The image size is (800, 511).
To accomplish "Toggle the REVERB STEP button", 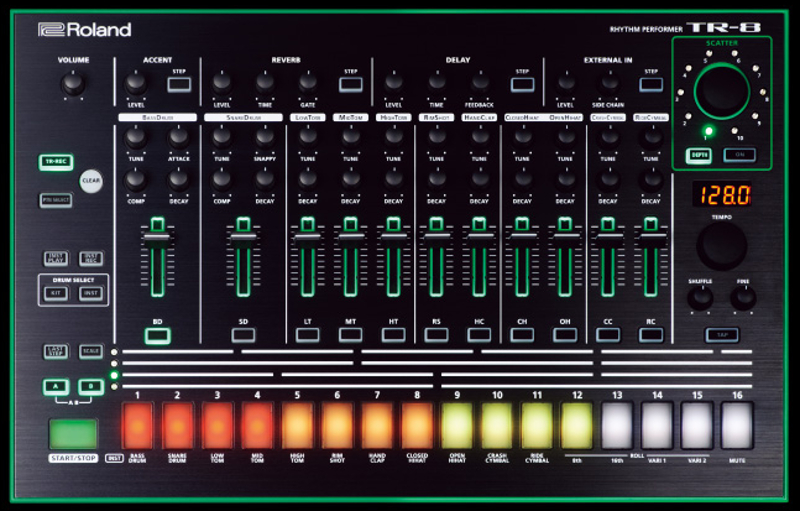I will tap(351, 84).
